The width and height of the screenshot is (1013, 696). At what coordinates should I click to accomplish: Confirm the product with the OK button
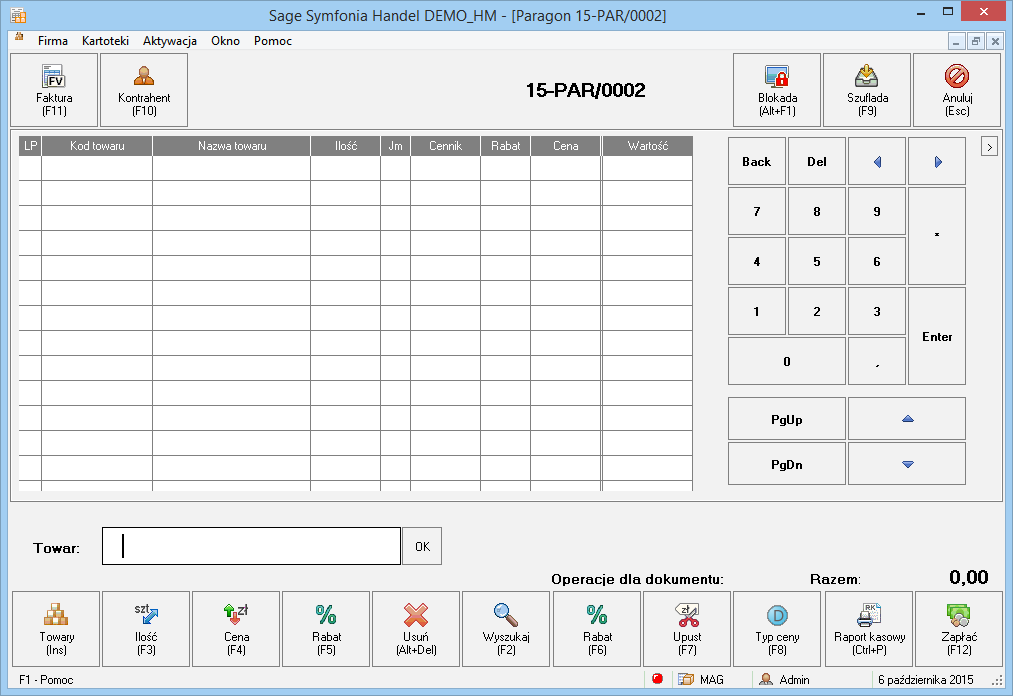point(422,547)
